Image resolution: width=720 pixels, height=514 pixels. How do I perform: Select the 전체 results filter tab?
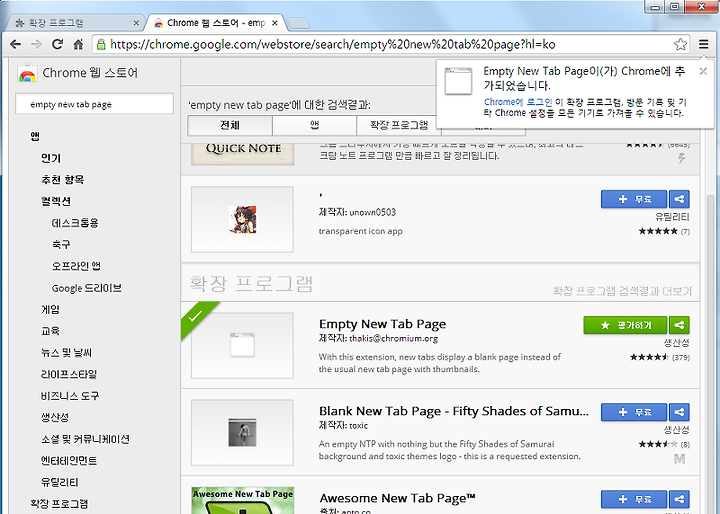[230, 125]
